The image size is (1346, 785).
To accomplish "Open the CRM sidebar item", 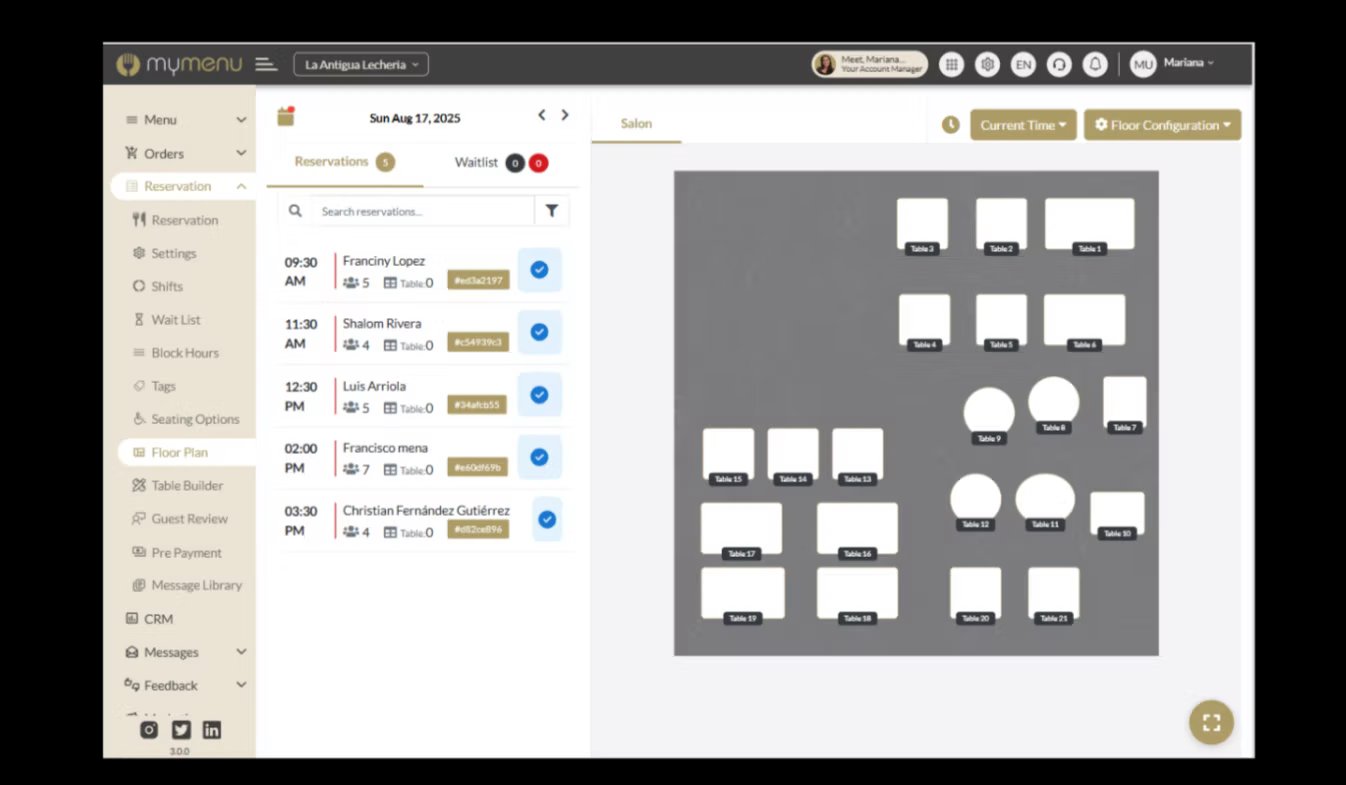I will coord(158,619).
